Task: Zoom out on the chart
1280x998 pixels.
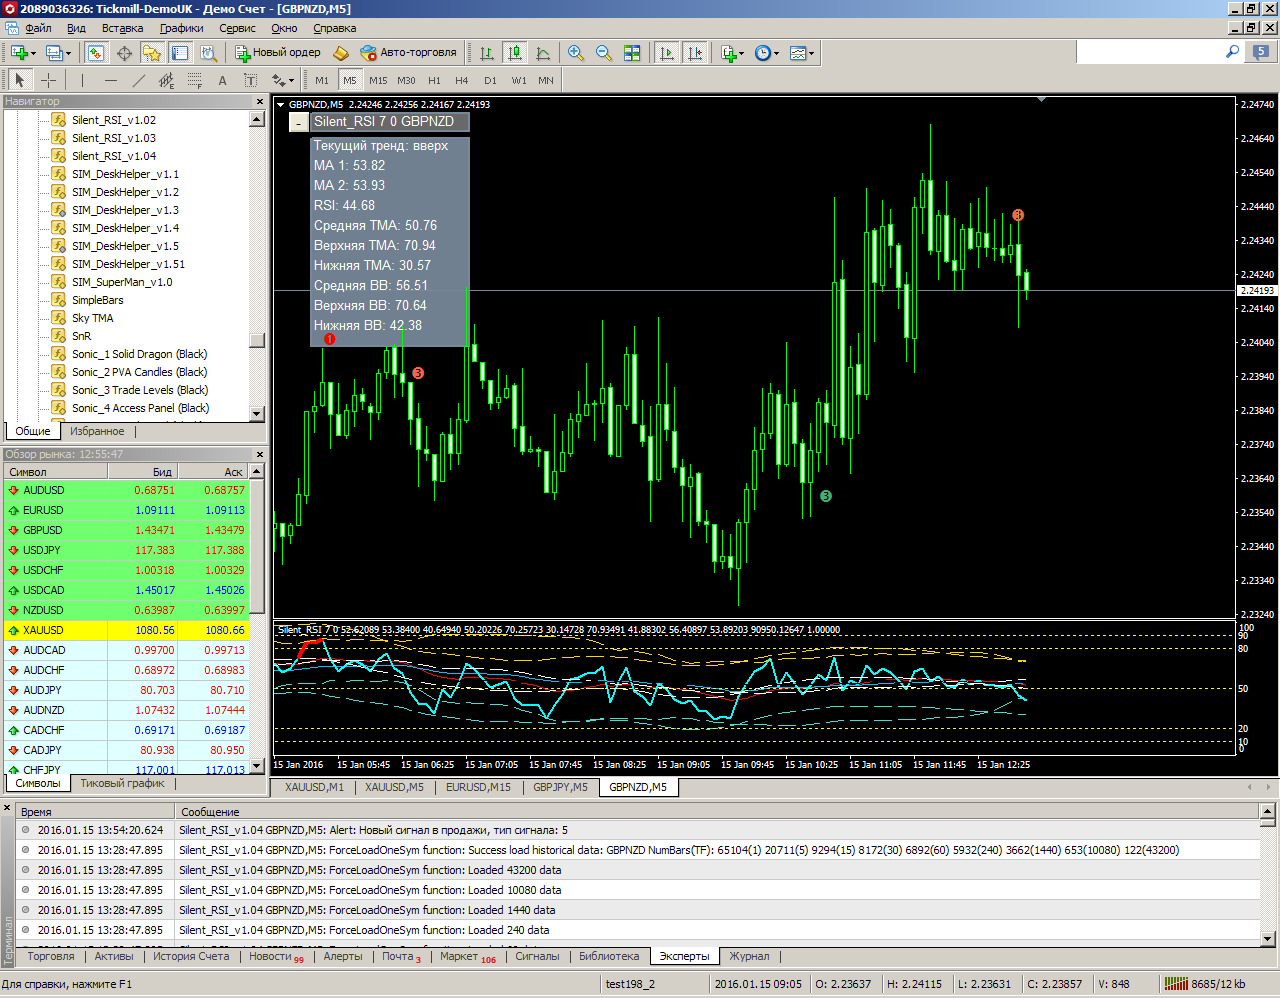Action: (604, 53)
